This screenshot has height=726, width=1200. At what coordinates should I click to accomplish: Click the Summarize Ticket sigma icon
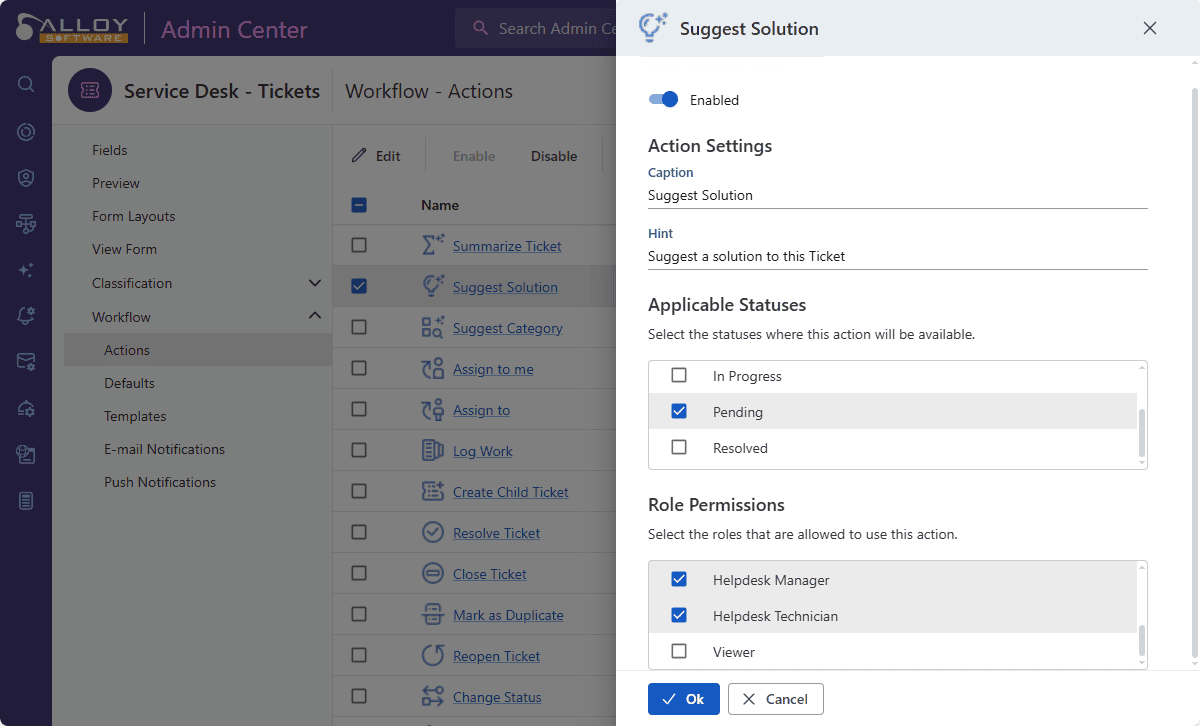click(x=432, y=246)
